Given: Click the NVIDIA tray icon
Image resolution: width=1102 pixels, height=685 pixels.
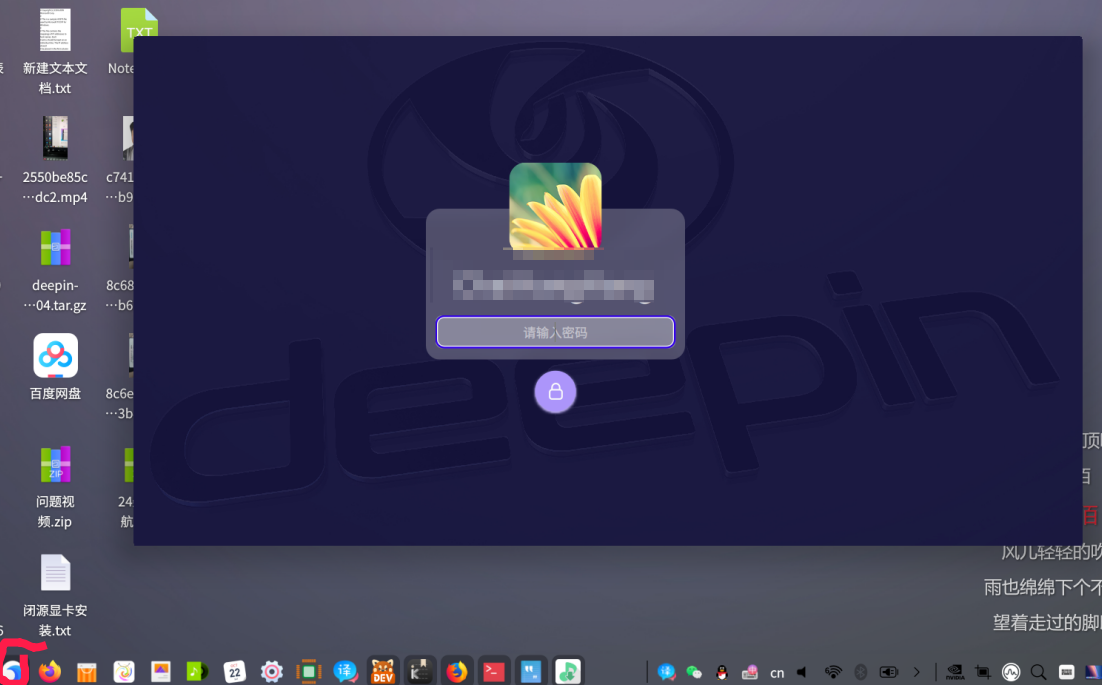Looking at the screenshot, I should coord(955,672).
